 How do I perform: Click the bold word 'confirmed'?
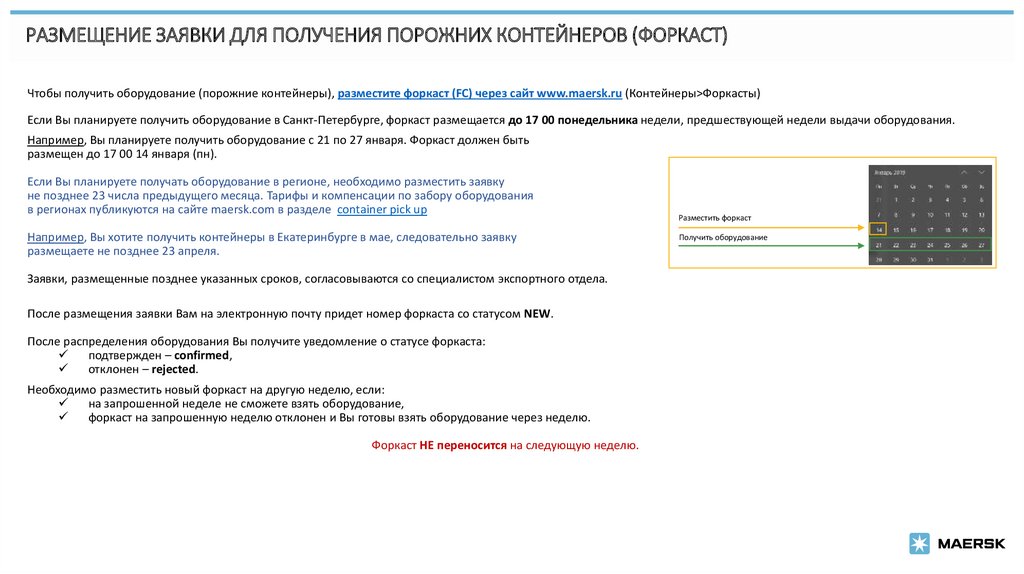click(201, 355)
